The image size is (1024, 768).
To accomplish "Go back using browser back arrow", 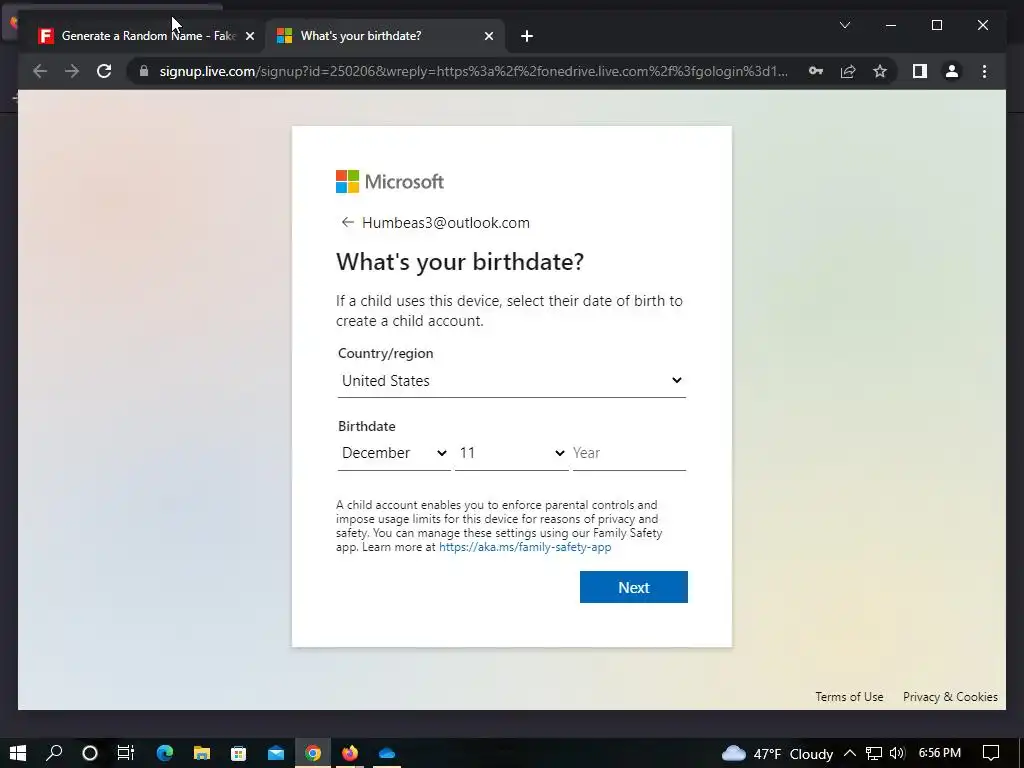I will pos(40,71).
